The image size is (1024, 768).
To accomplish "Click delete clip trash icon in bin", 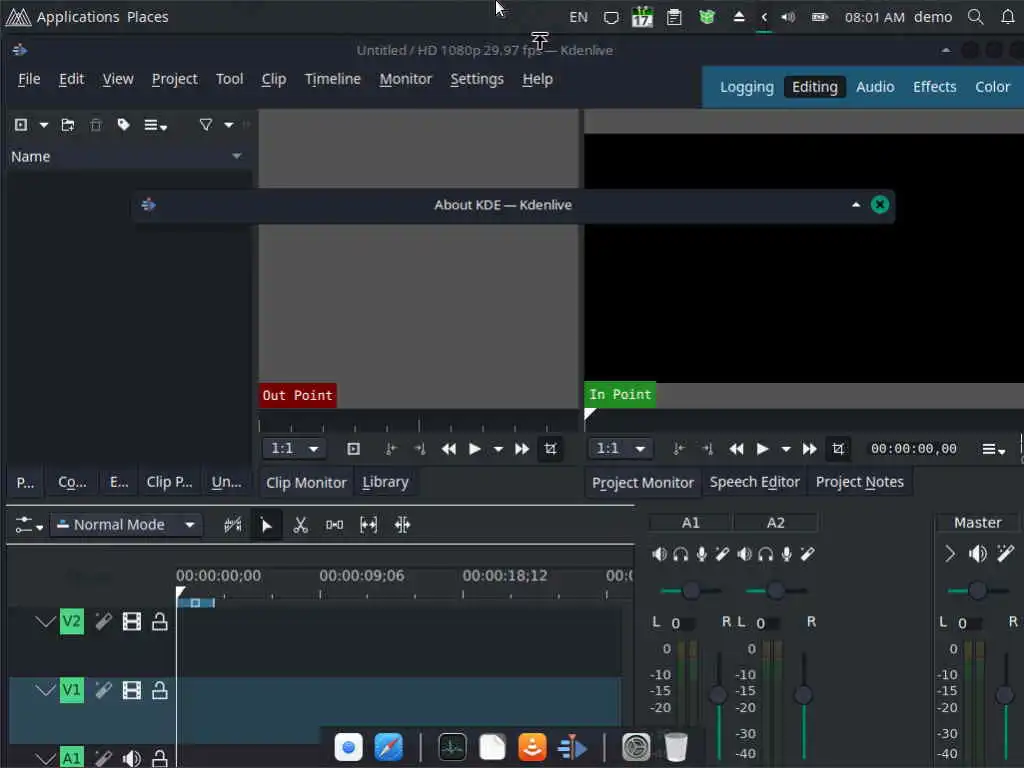I will click(95, 125).
